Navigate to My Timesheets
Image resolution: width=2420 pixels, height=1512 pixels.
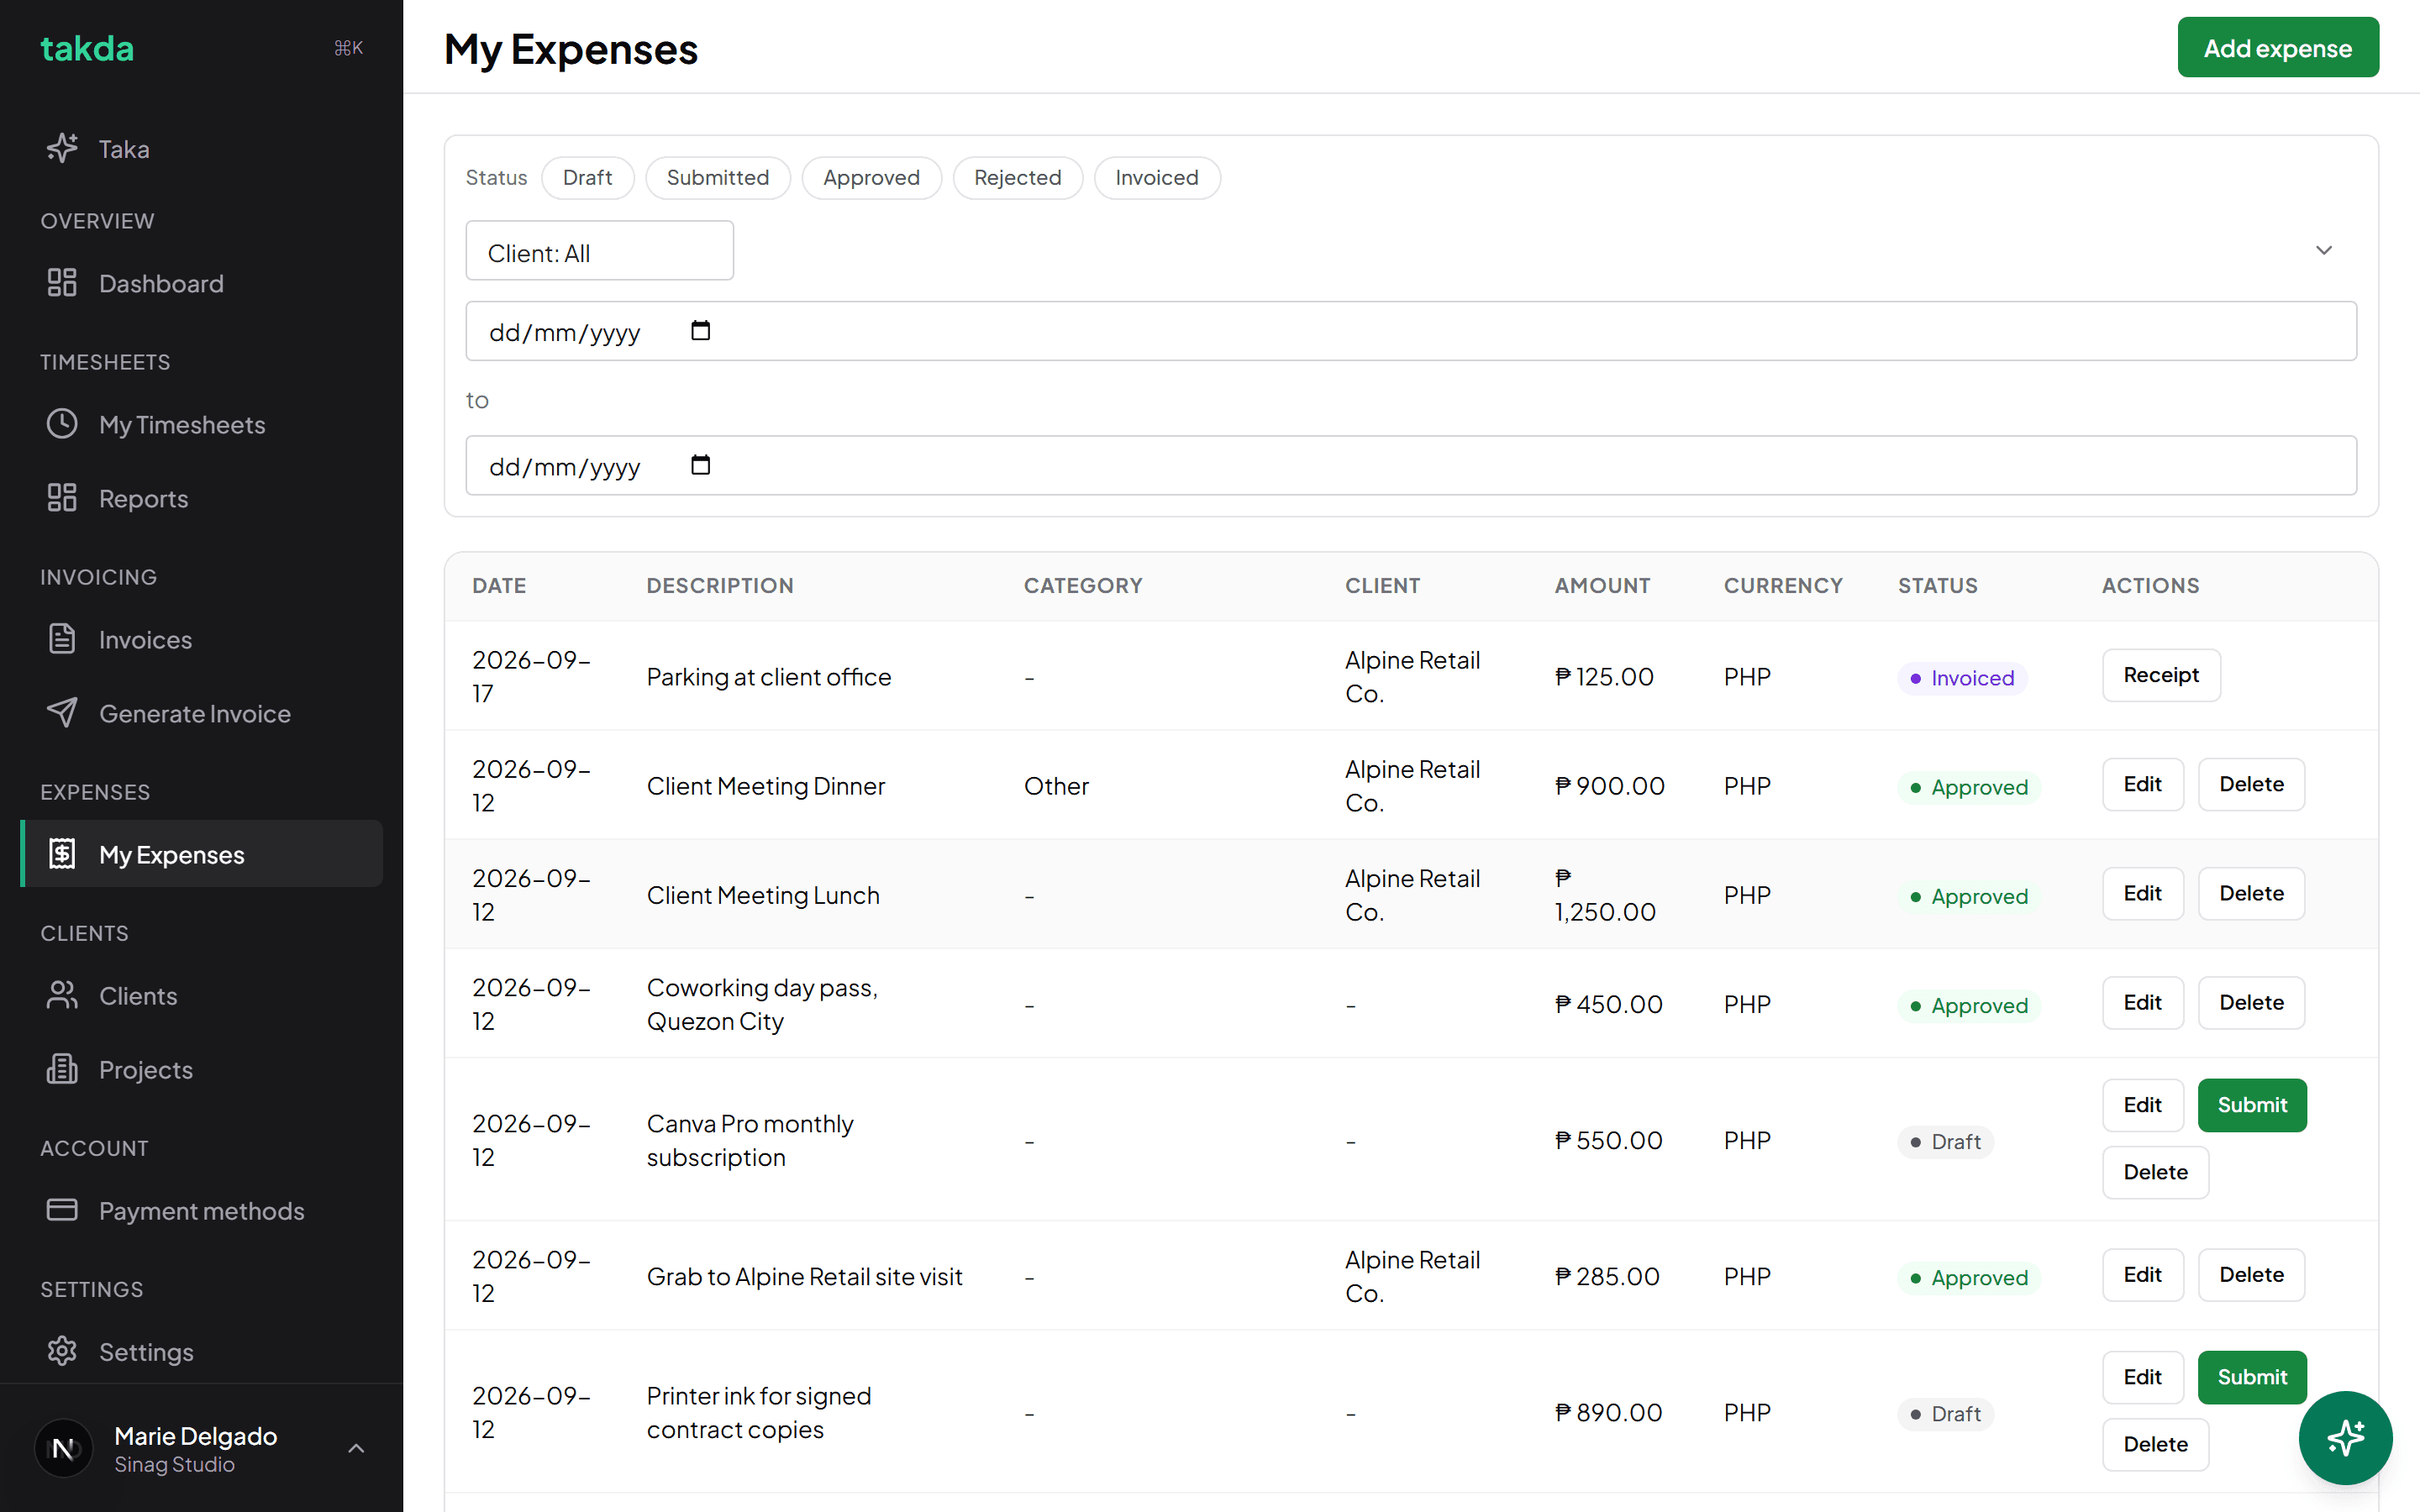pos(201,424)
